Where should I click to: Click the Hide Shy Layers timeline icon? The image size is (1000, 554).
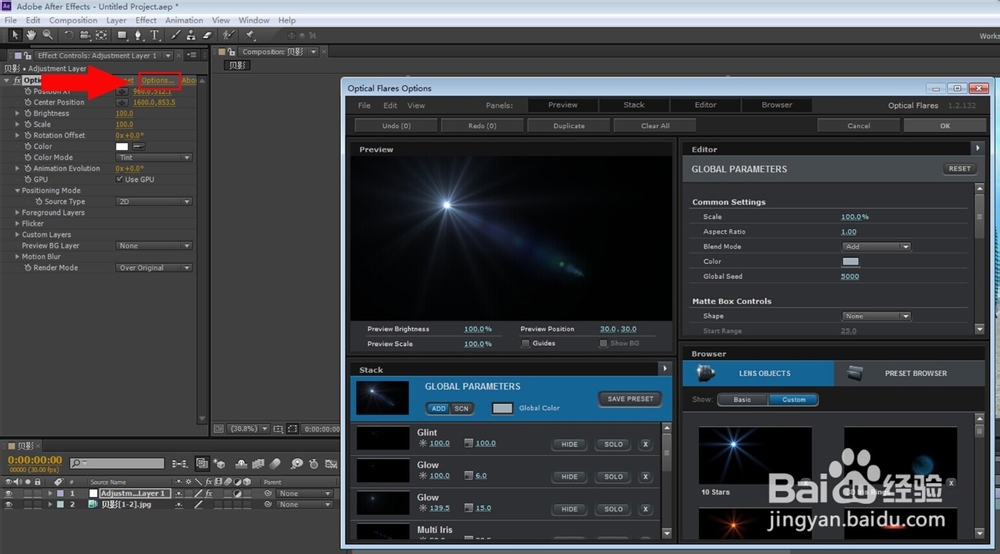coord(241,463)
